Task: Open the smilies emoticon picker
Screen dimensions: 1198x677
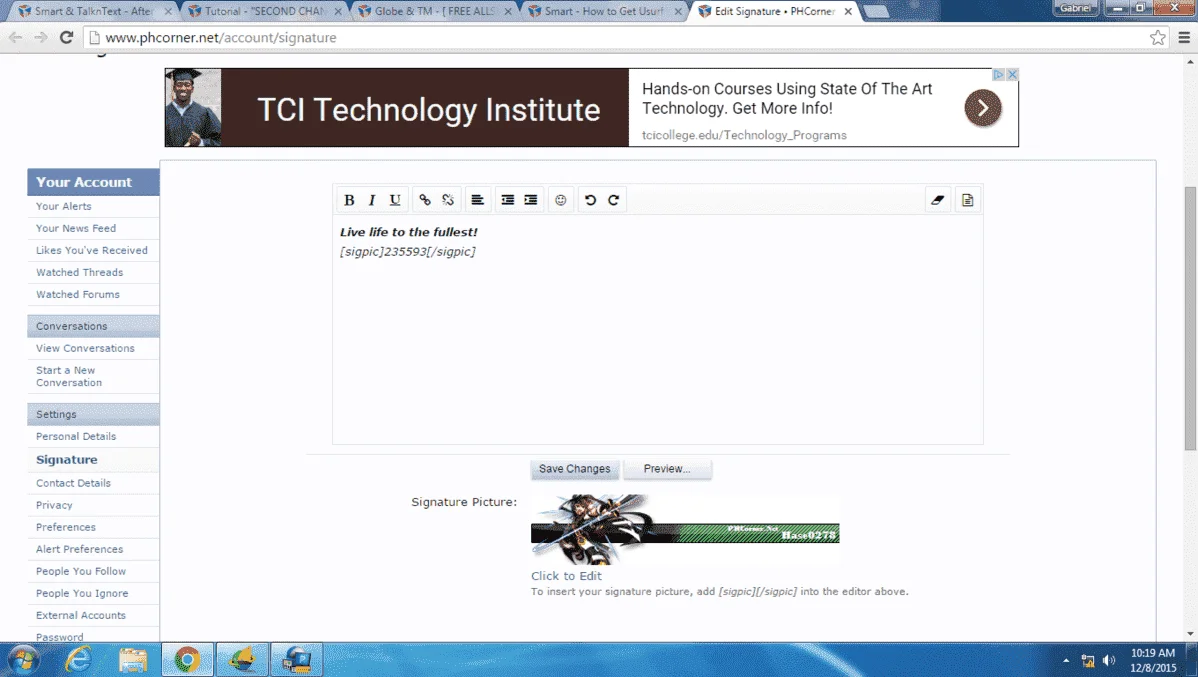Action: 561,200
